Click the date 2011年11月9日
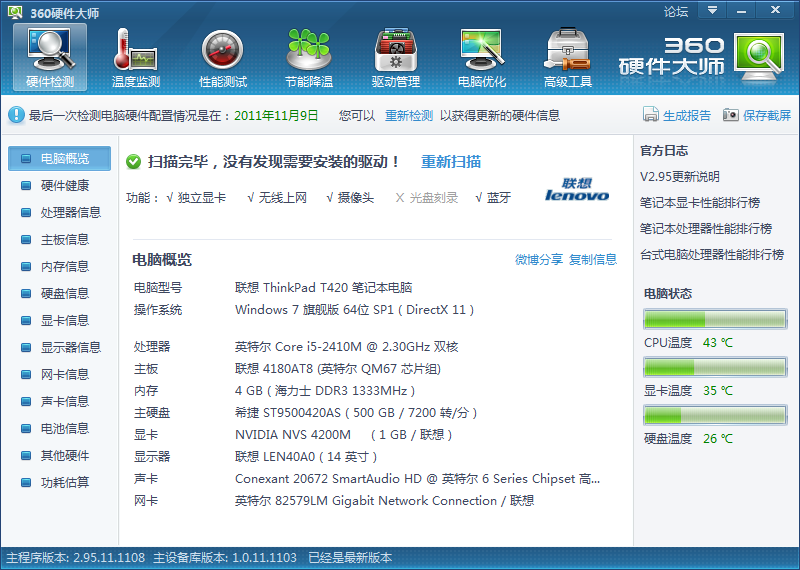 [276, 116]
